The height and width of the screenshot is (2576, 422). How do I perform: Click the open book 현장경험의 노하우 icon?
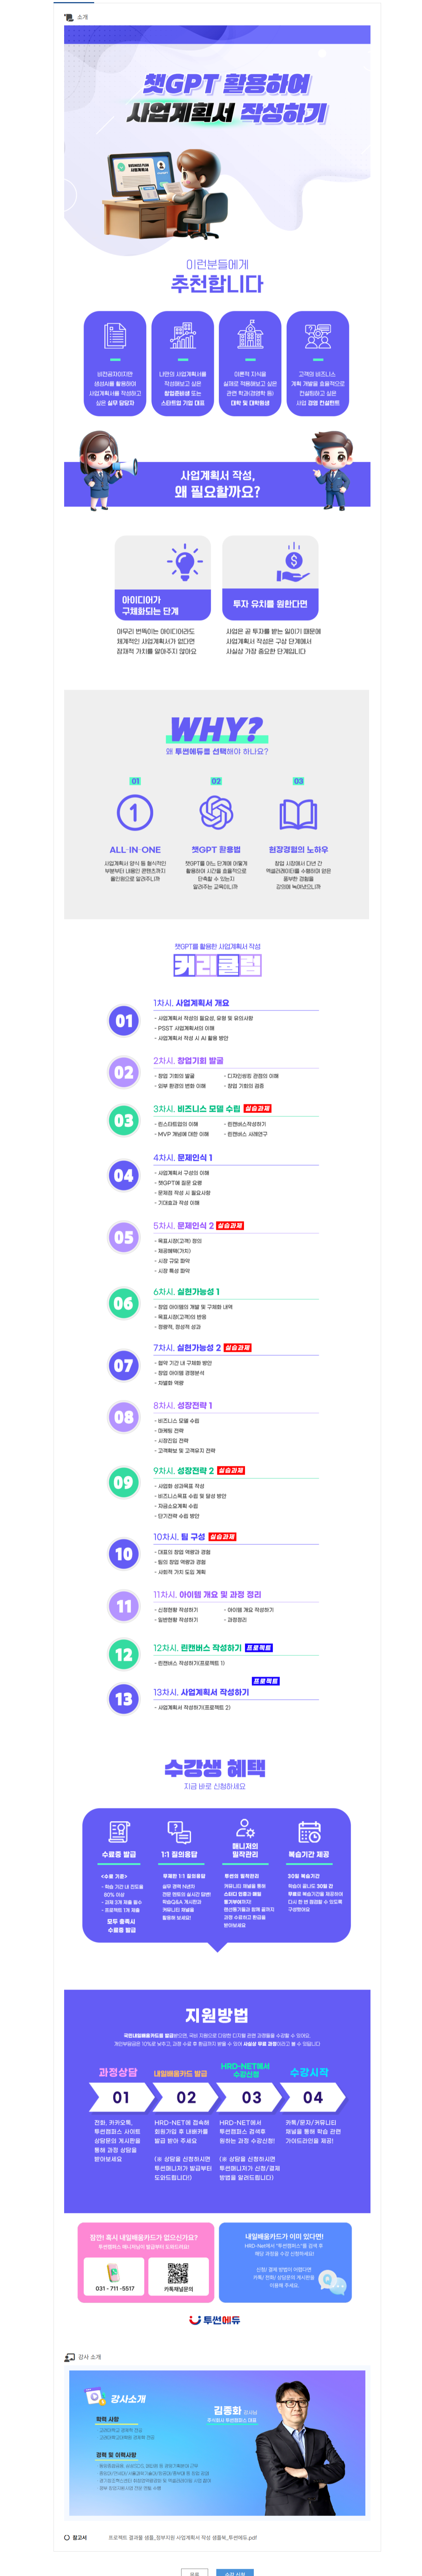[298, 814]
